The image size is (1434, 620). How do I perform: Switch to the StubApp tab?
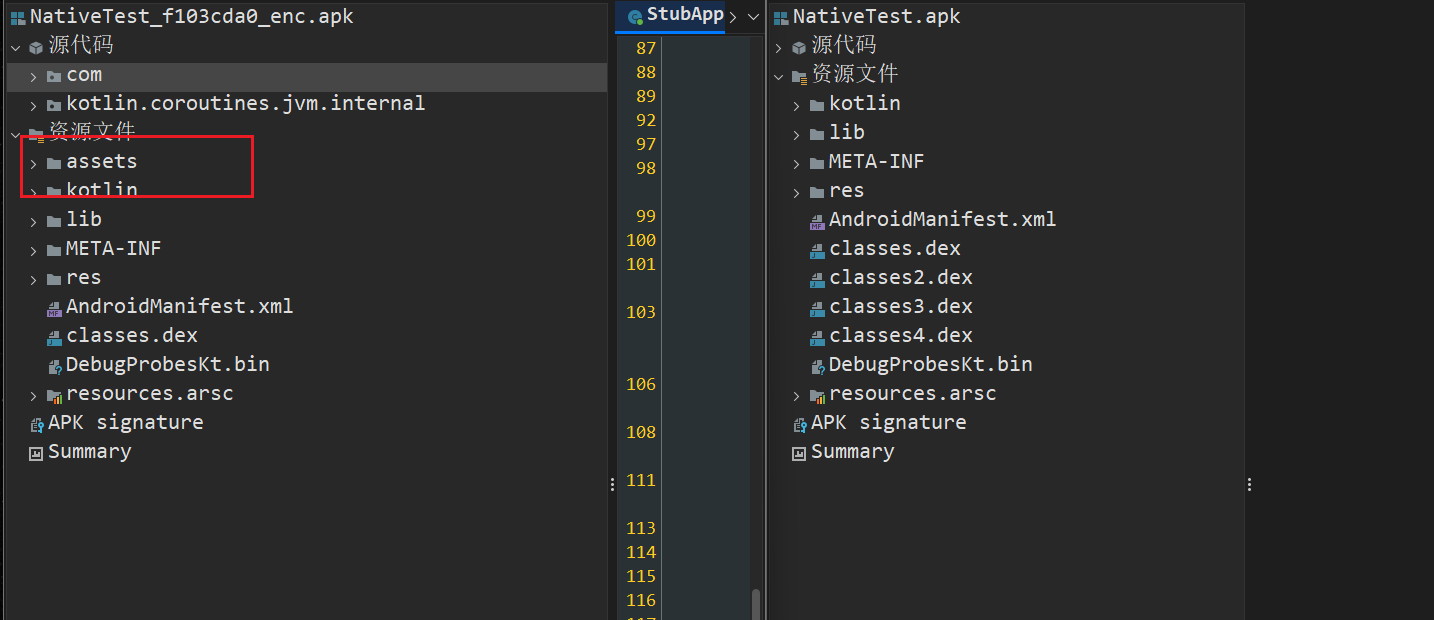684,15
